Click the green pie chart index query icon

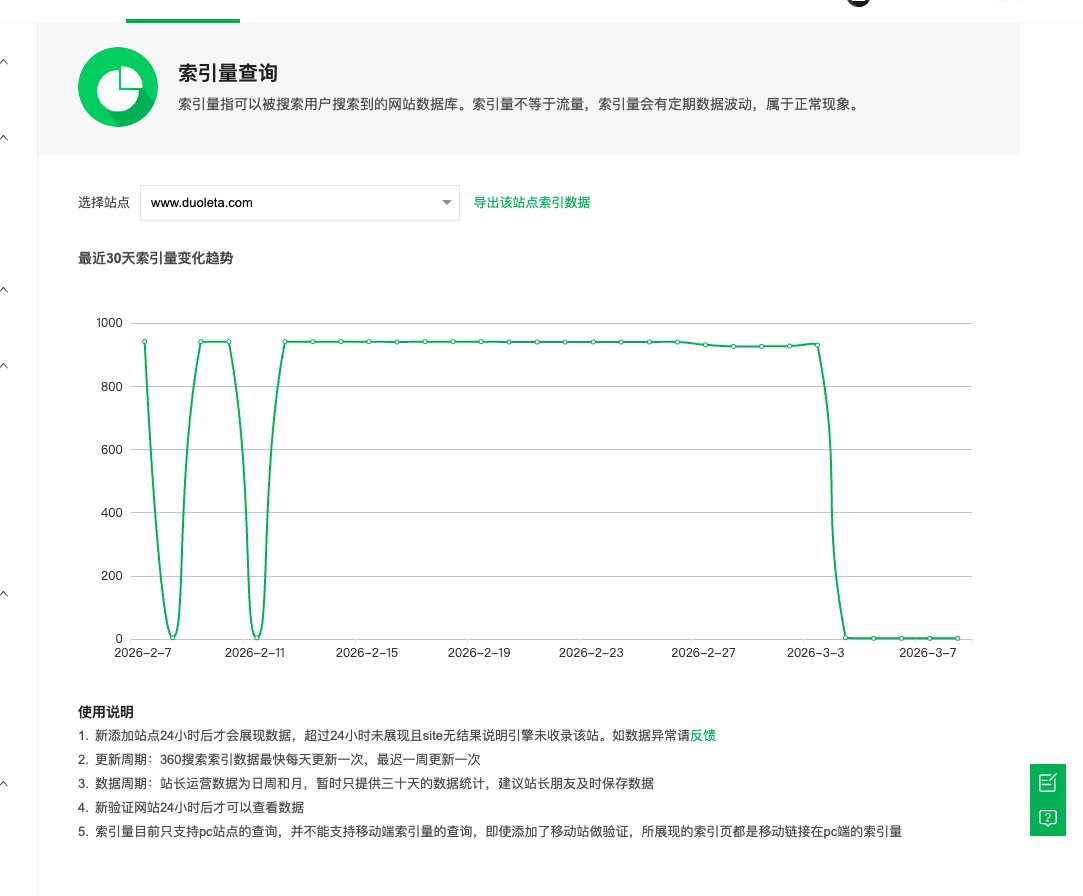[x=118, y=87]
